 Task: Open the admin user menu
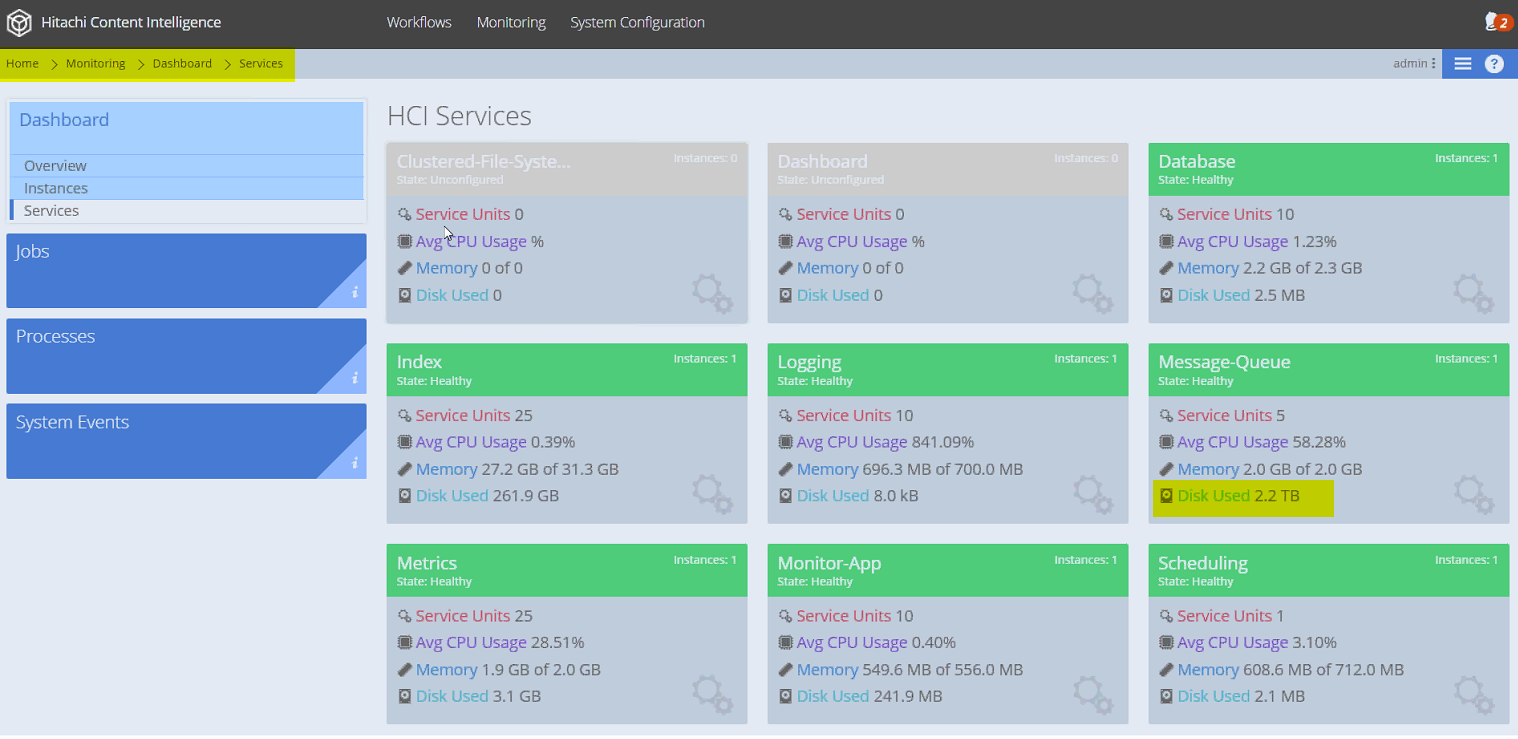1414,63
